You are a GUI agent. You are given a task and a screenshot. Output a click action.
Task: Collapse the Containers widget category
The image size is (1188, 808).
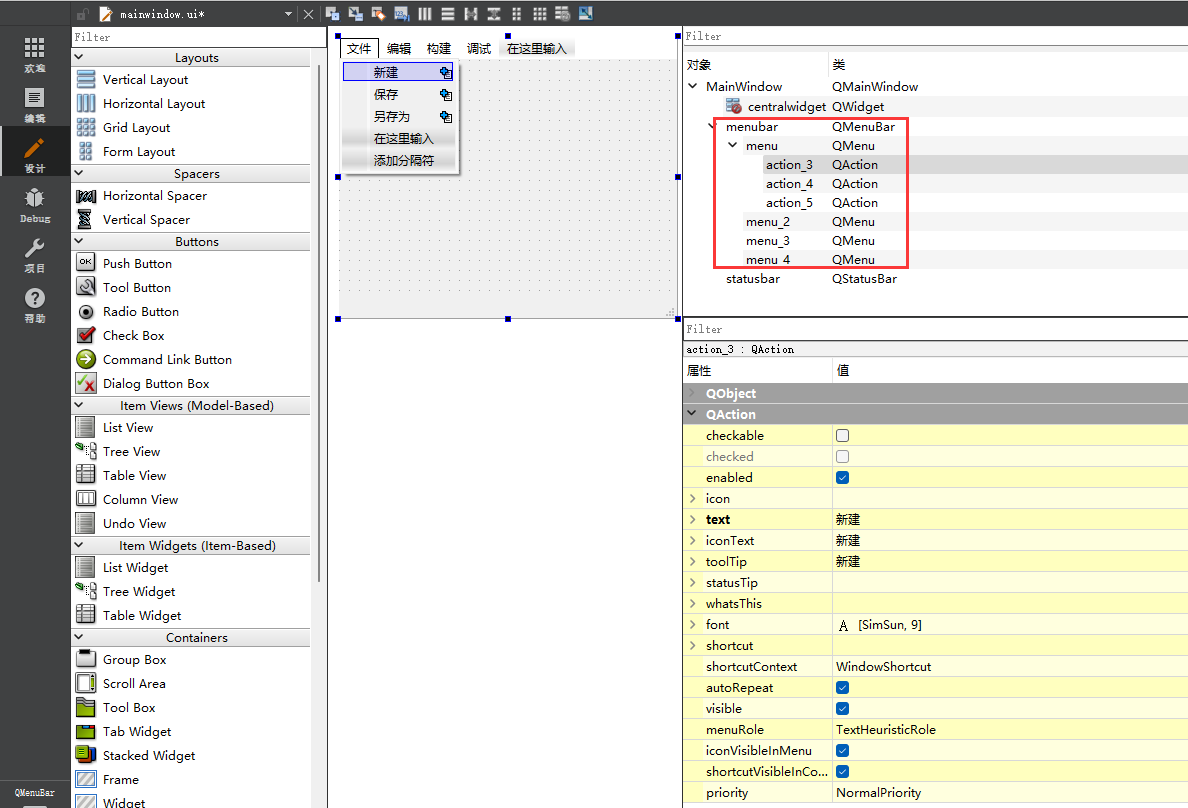pyautogui.click(x=79, y=637)
